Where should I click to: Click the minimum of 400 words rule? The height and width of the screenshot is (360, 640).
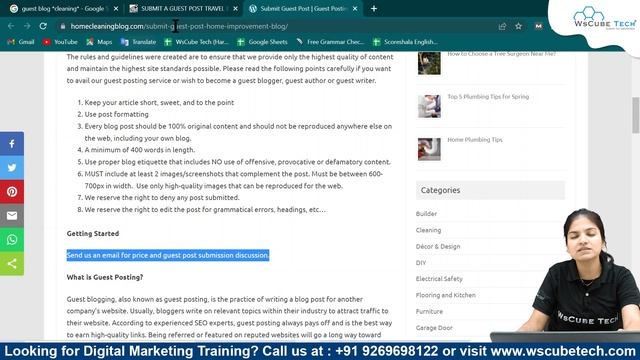(140, 150)
